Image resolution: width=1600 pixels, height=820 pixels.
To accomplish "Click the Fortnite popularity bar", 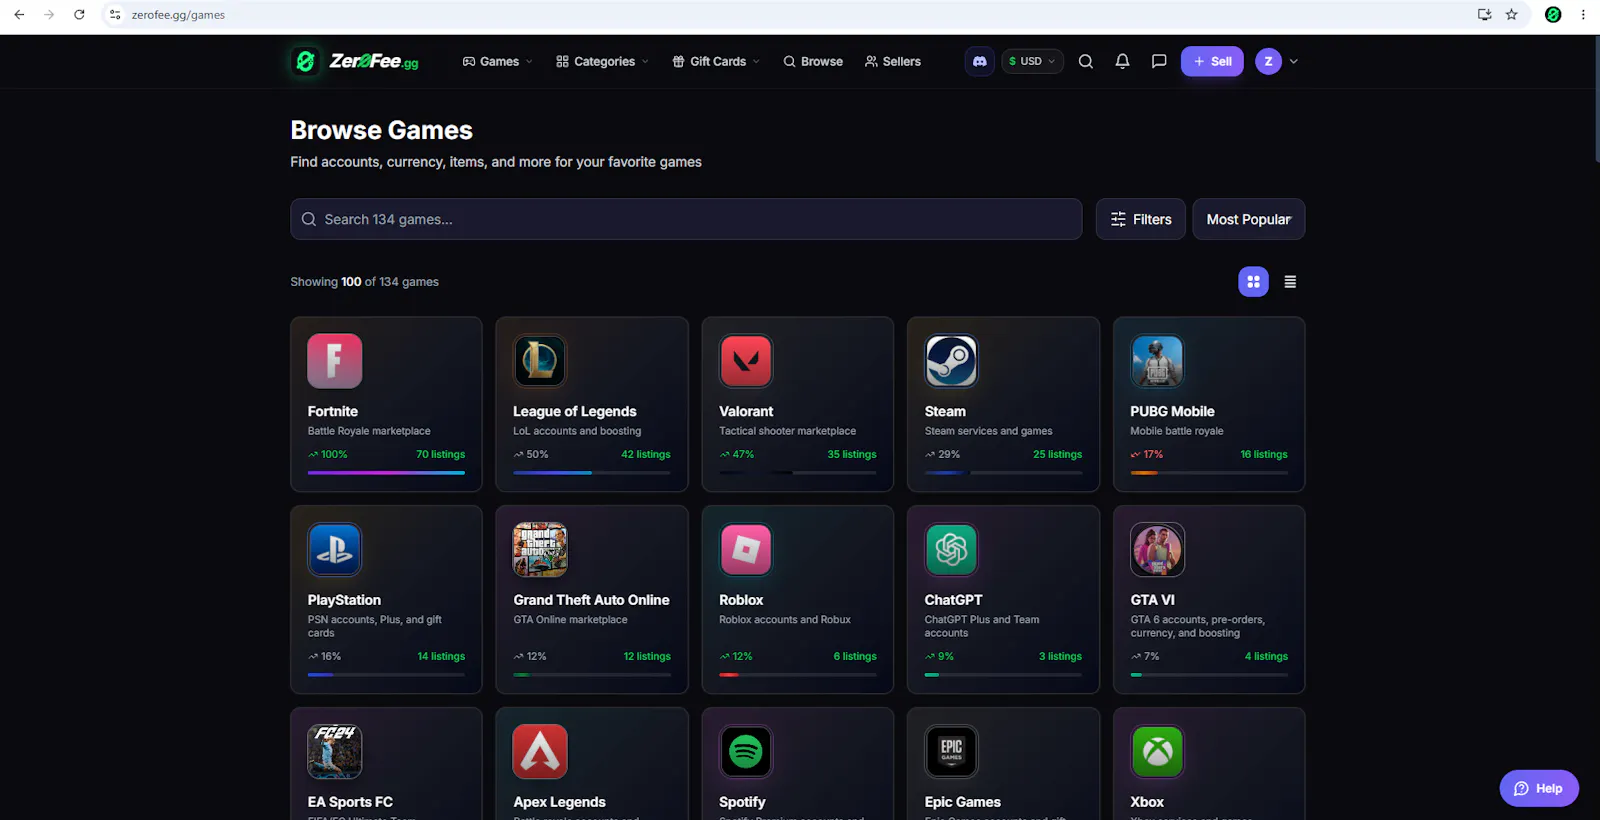I will pyautogui.click(x=386, y=472).
